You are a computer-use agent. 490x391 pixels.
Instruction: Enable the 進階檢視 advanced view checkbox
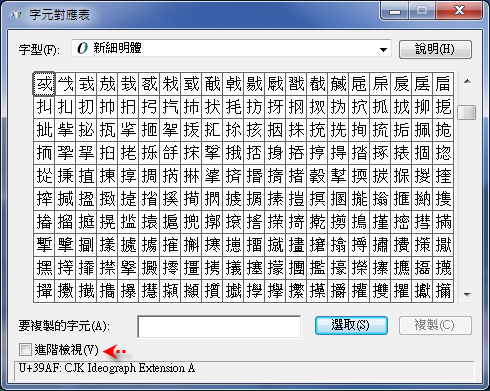pos(25,350)
